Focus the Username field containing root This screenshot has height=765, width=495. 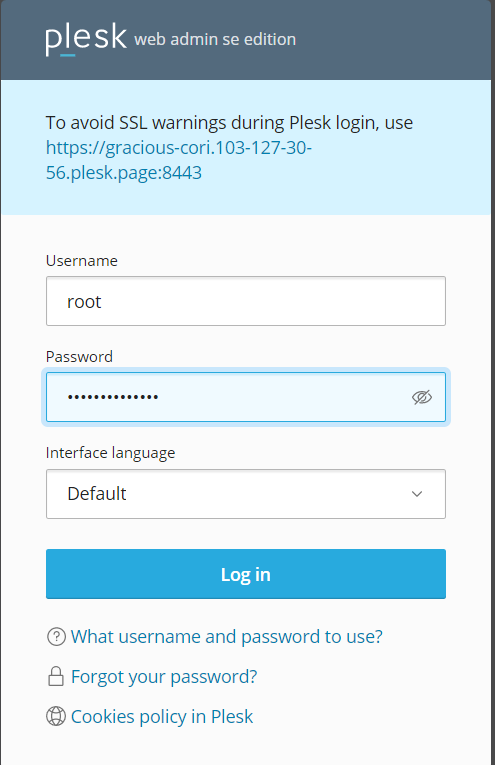pos(246,301)
